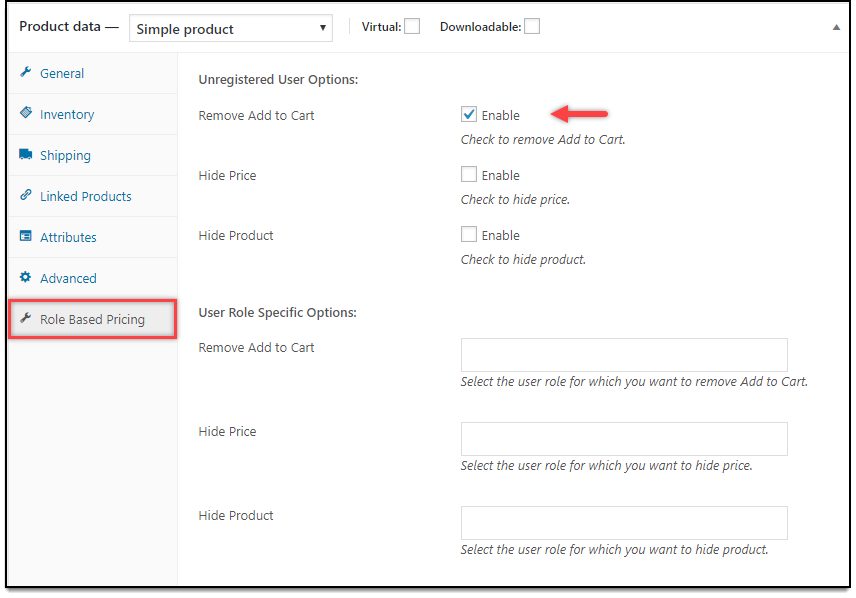Viewport: 856px width, 598px height.
Task: Open the Simple product type dropdown
Action: click(231, 29)
